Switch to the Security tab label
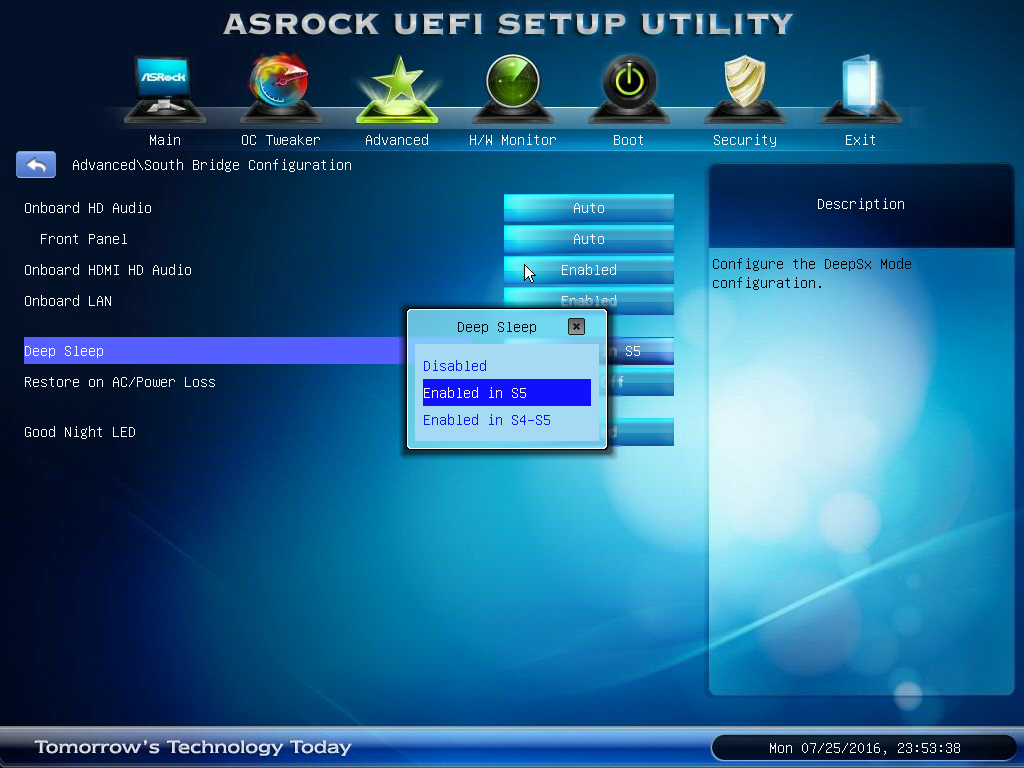The height and width of the screenshot is (768, 1024). click(x=744, y=140)
